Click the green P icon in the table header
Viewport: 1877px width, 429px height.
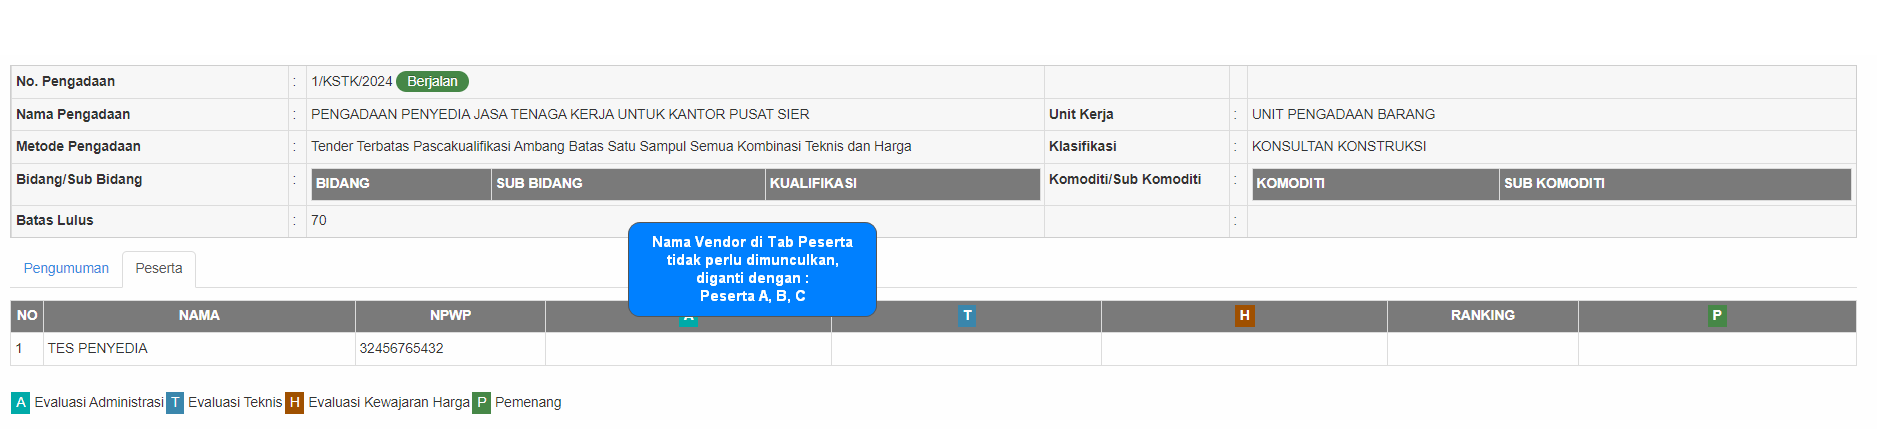[1717, 316]
